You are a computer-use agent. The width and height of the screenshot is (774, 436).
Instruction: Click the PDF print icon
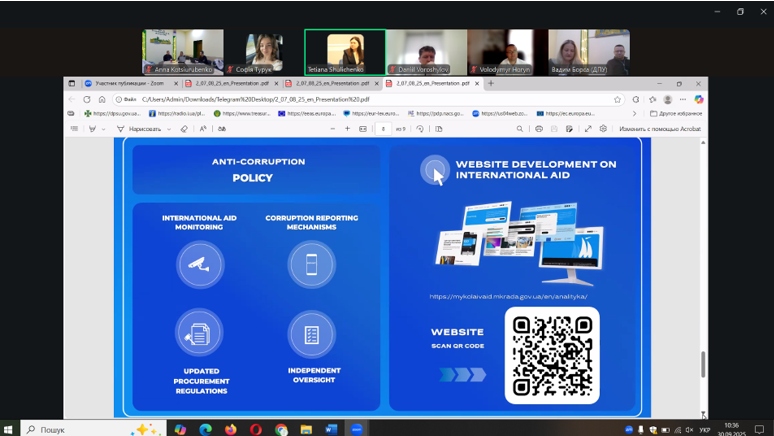[539, 129]
